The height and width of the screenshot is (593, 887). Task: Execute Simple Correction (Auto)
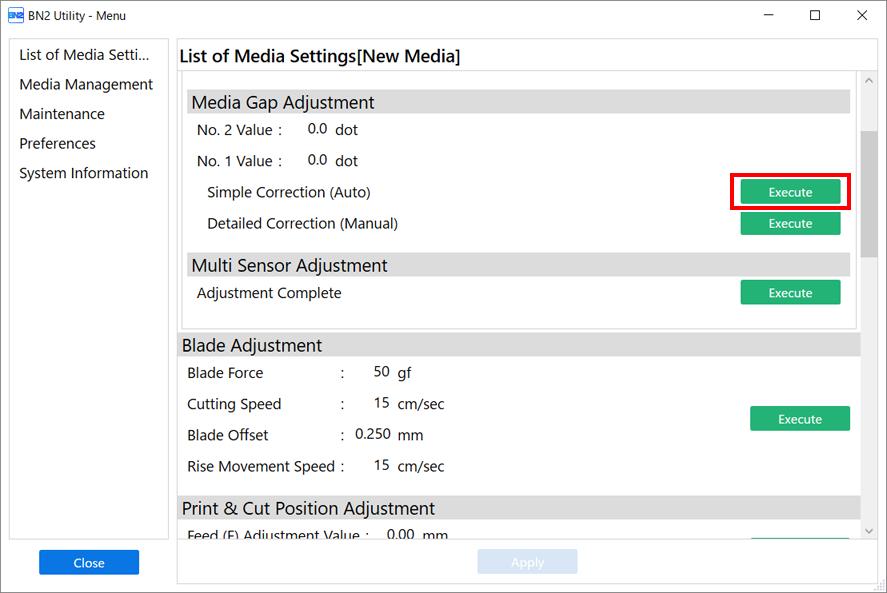click(790, 192)
